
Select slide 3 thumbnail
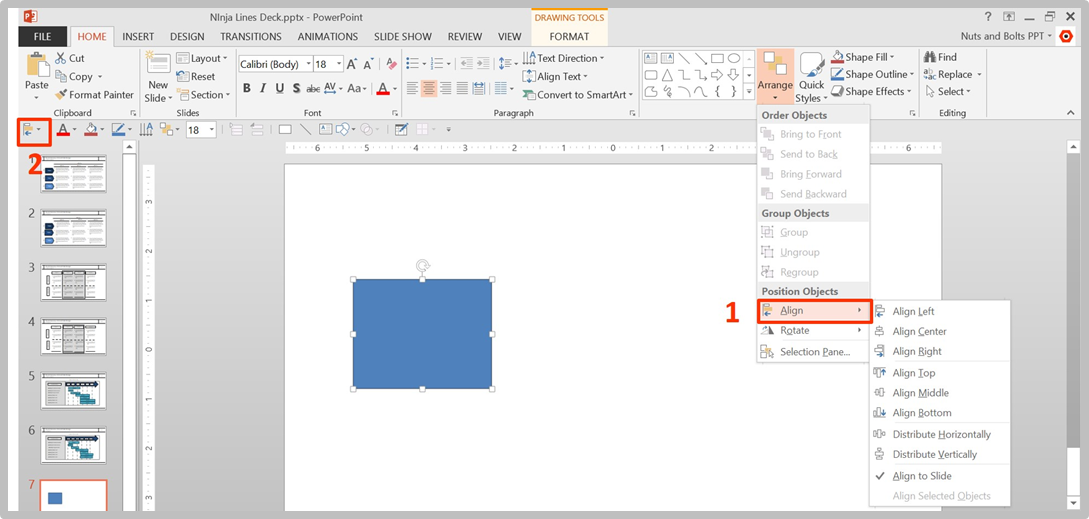tap(74, 281)
